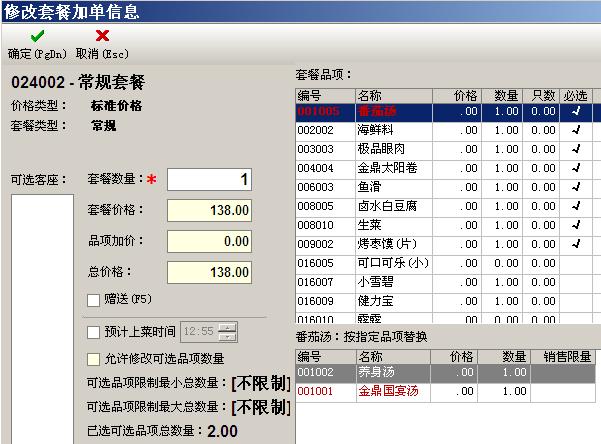The height and width of the screenshot is (444, 601).
Task: Click the 必选 checkmark for 烤枣馍(片)
Action: pos(575,243)
